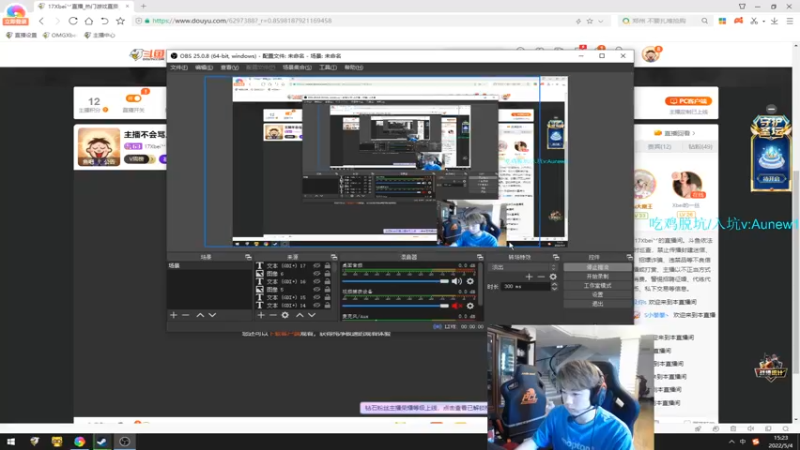The width and height of the screenshot is (800, 450).
Task: Reload the Douyu page
Action: 73,21
